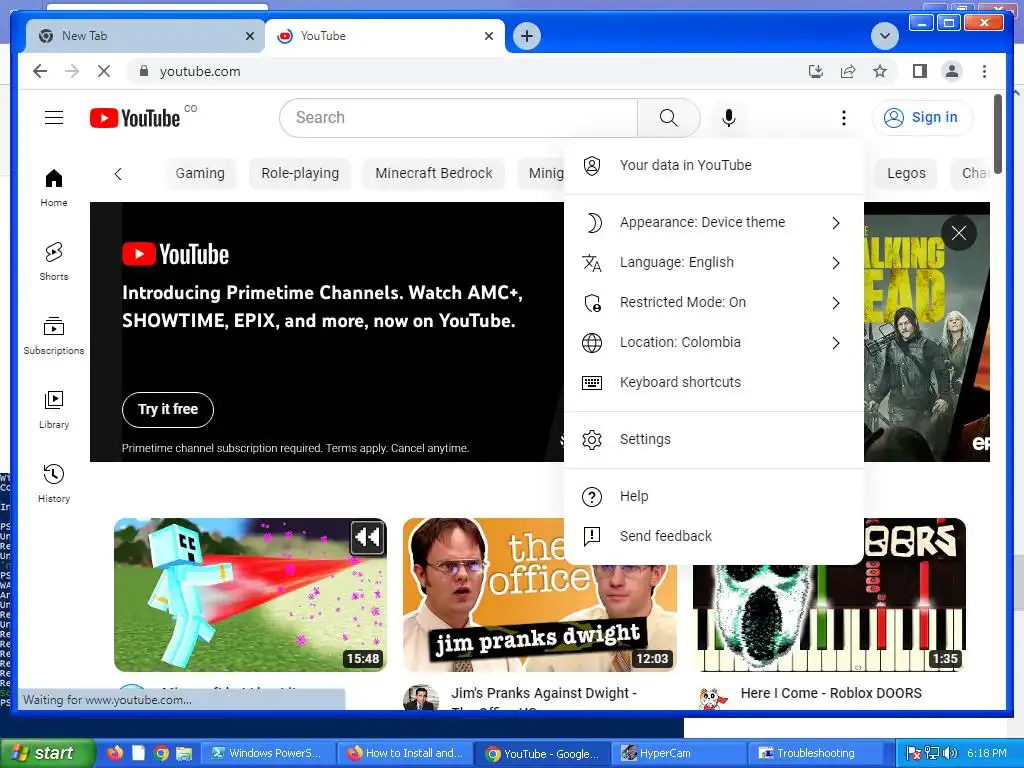Open History in the sidebar
The image size is (1024, 768).
54,483
